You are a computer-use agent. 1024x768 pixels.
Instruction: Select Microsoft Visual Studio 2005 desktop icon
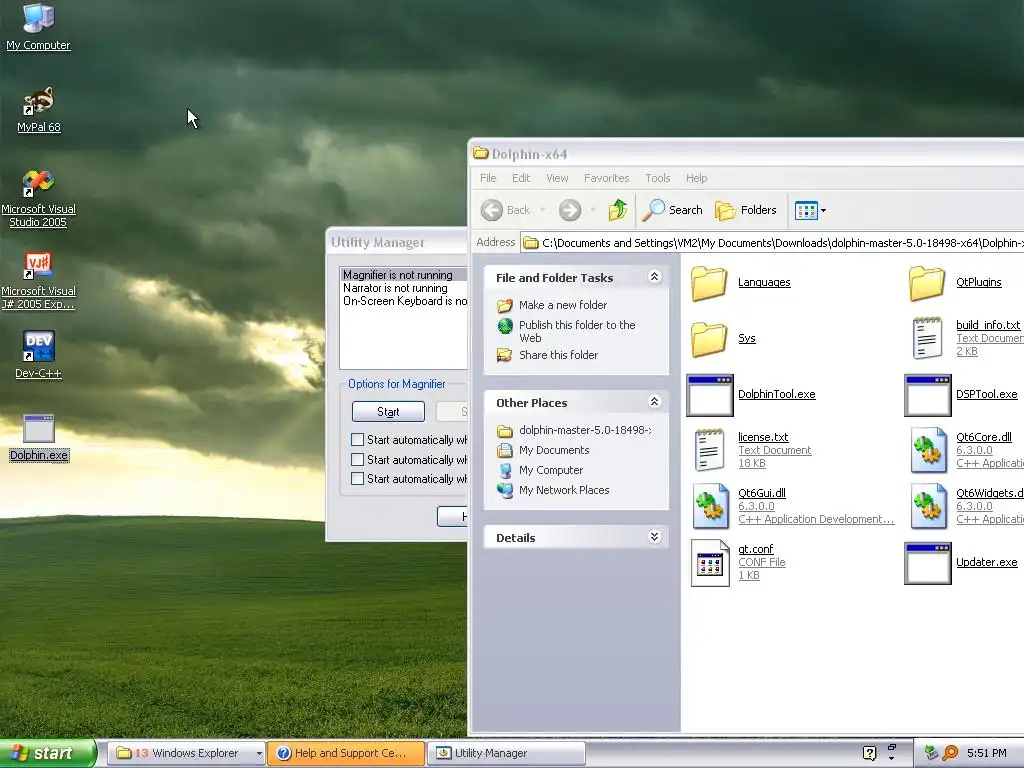pos(39,199)
